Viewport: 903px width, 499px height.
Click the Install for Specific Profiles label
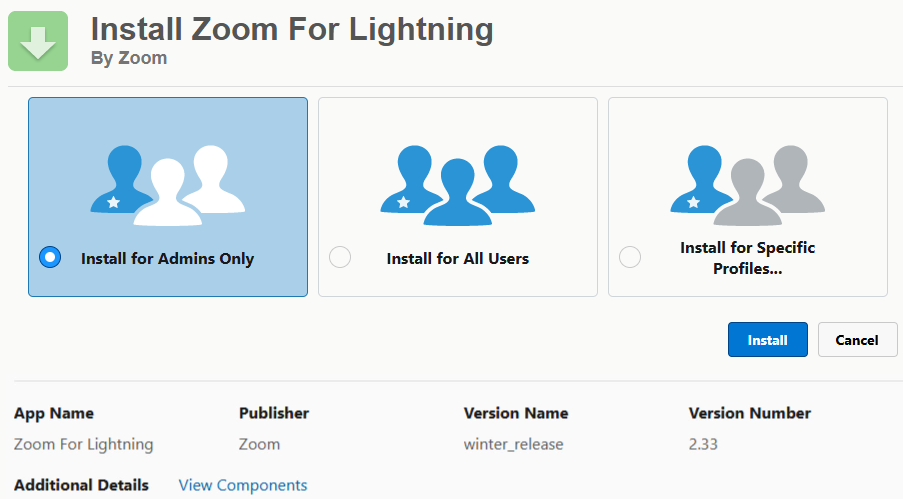coord(748,258)
